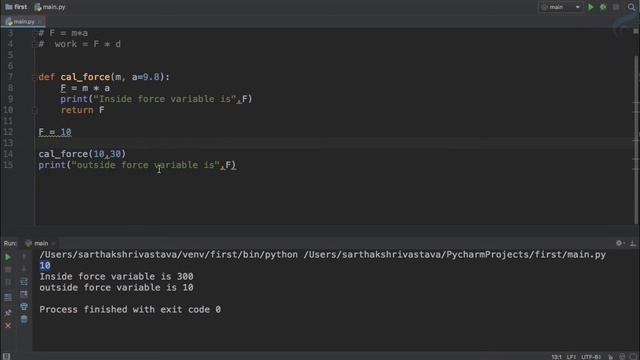Viewport: 640px width, 360px height.
Task: Click the main.py file path link in console
Action: pyautogui.click(x=455, y=255)
